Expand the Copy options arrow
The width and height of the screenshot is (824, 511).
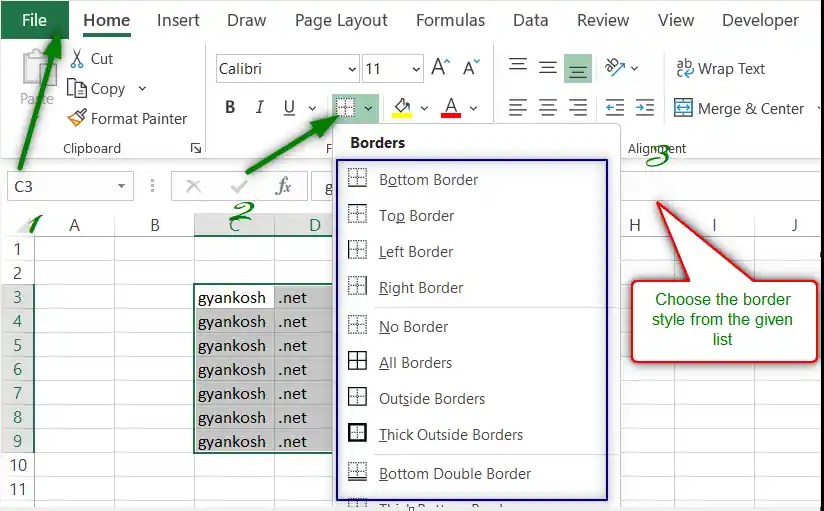pyautogui.click(x=142, y=88)
